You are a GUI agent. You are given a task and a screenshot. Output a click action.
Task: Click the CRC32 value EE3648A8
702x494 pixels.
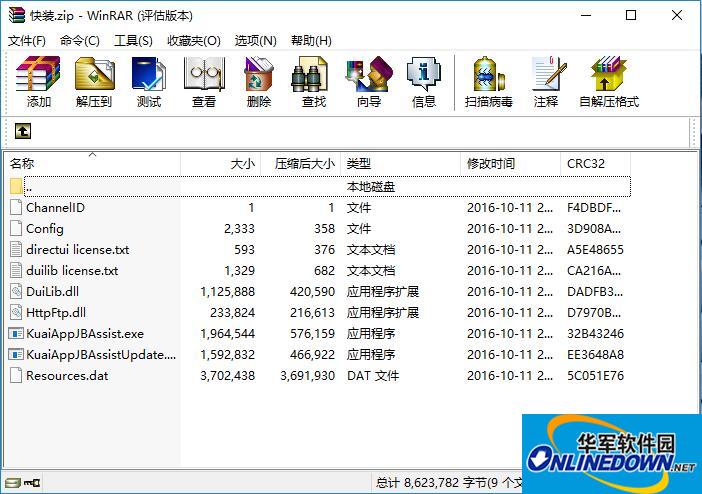coord(595,355)
